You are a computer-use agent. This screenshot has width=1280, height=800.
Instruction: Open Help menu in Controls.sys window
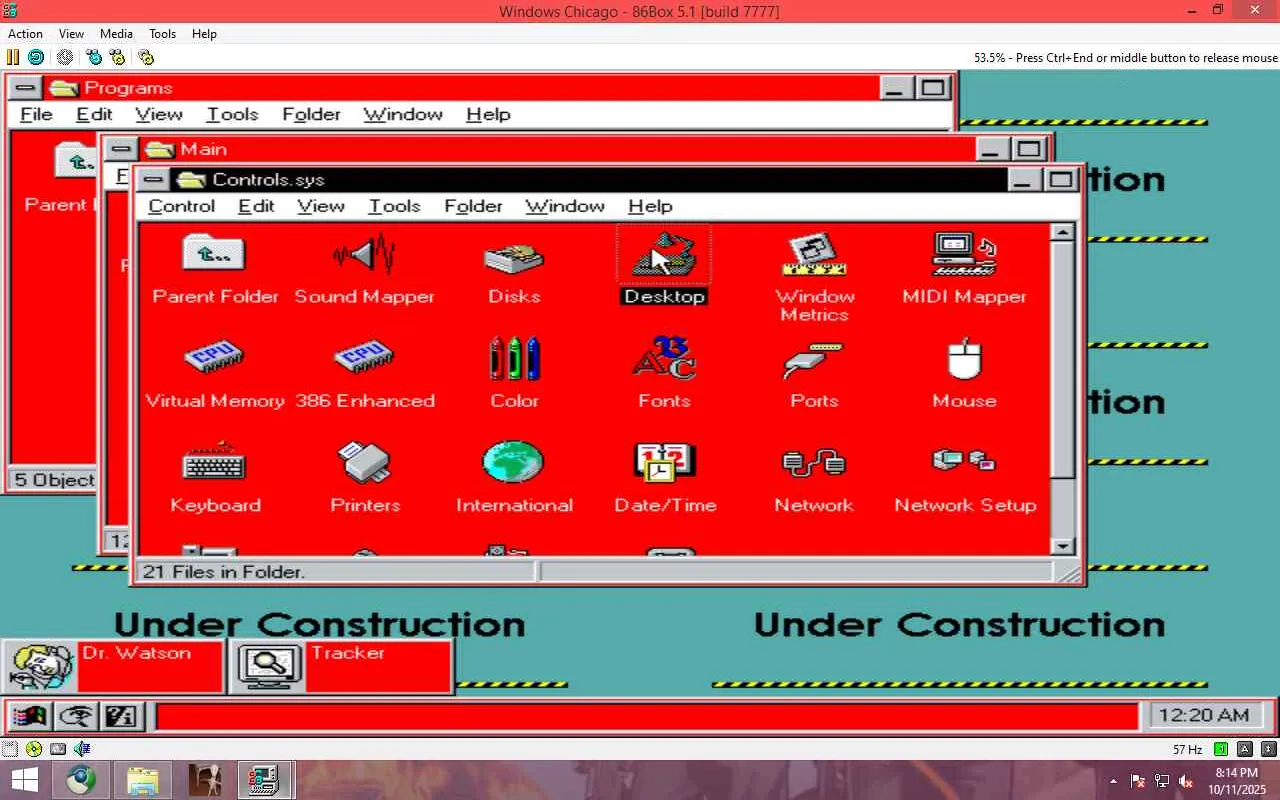click(650, 206)
